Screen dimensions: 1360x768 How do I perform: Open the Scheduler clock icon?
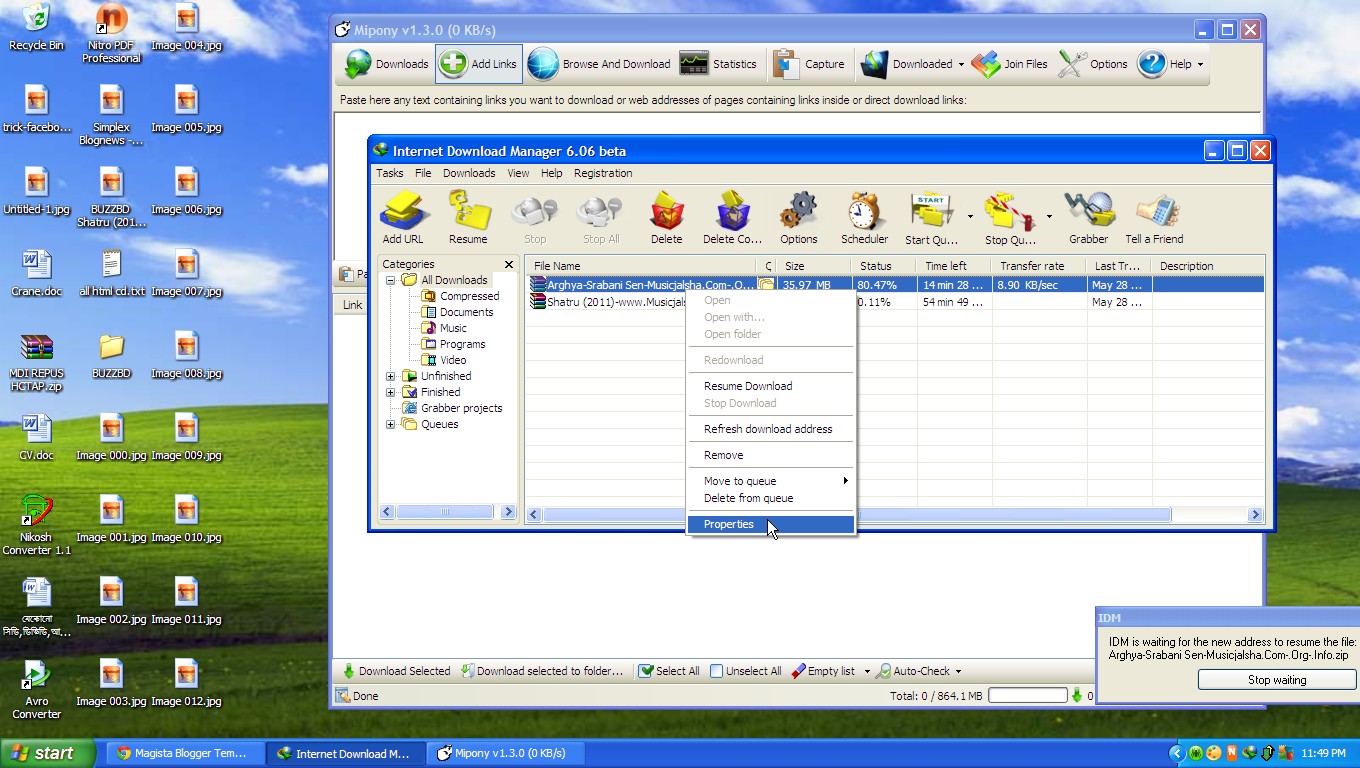[864, 217]
